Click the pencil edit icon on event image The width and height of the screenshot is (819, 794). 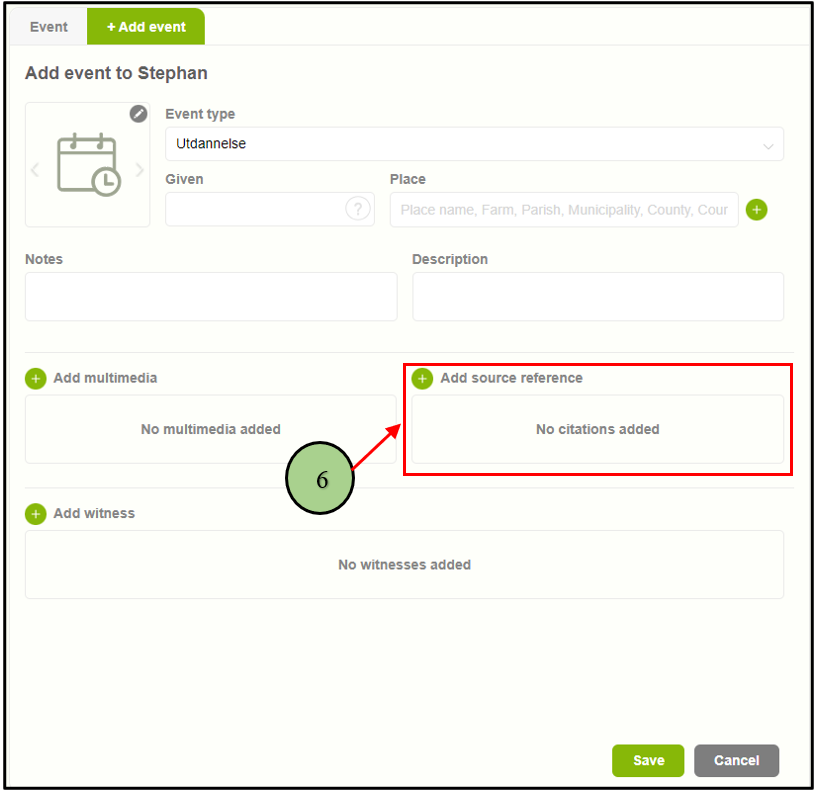(139, 114)
